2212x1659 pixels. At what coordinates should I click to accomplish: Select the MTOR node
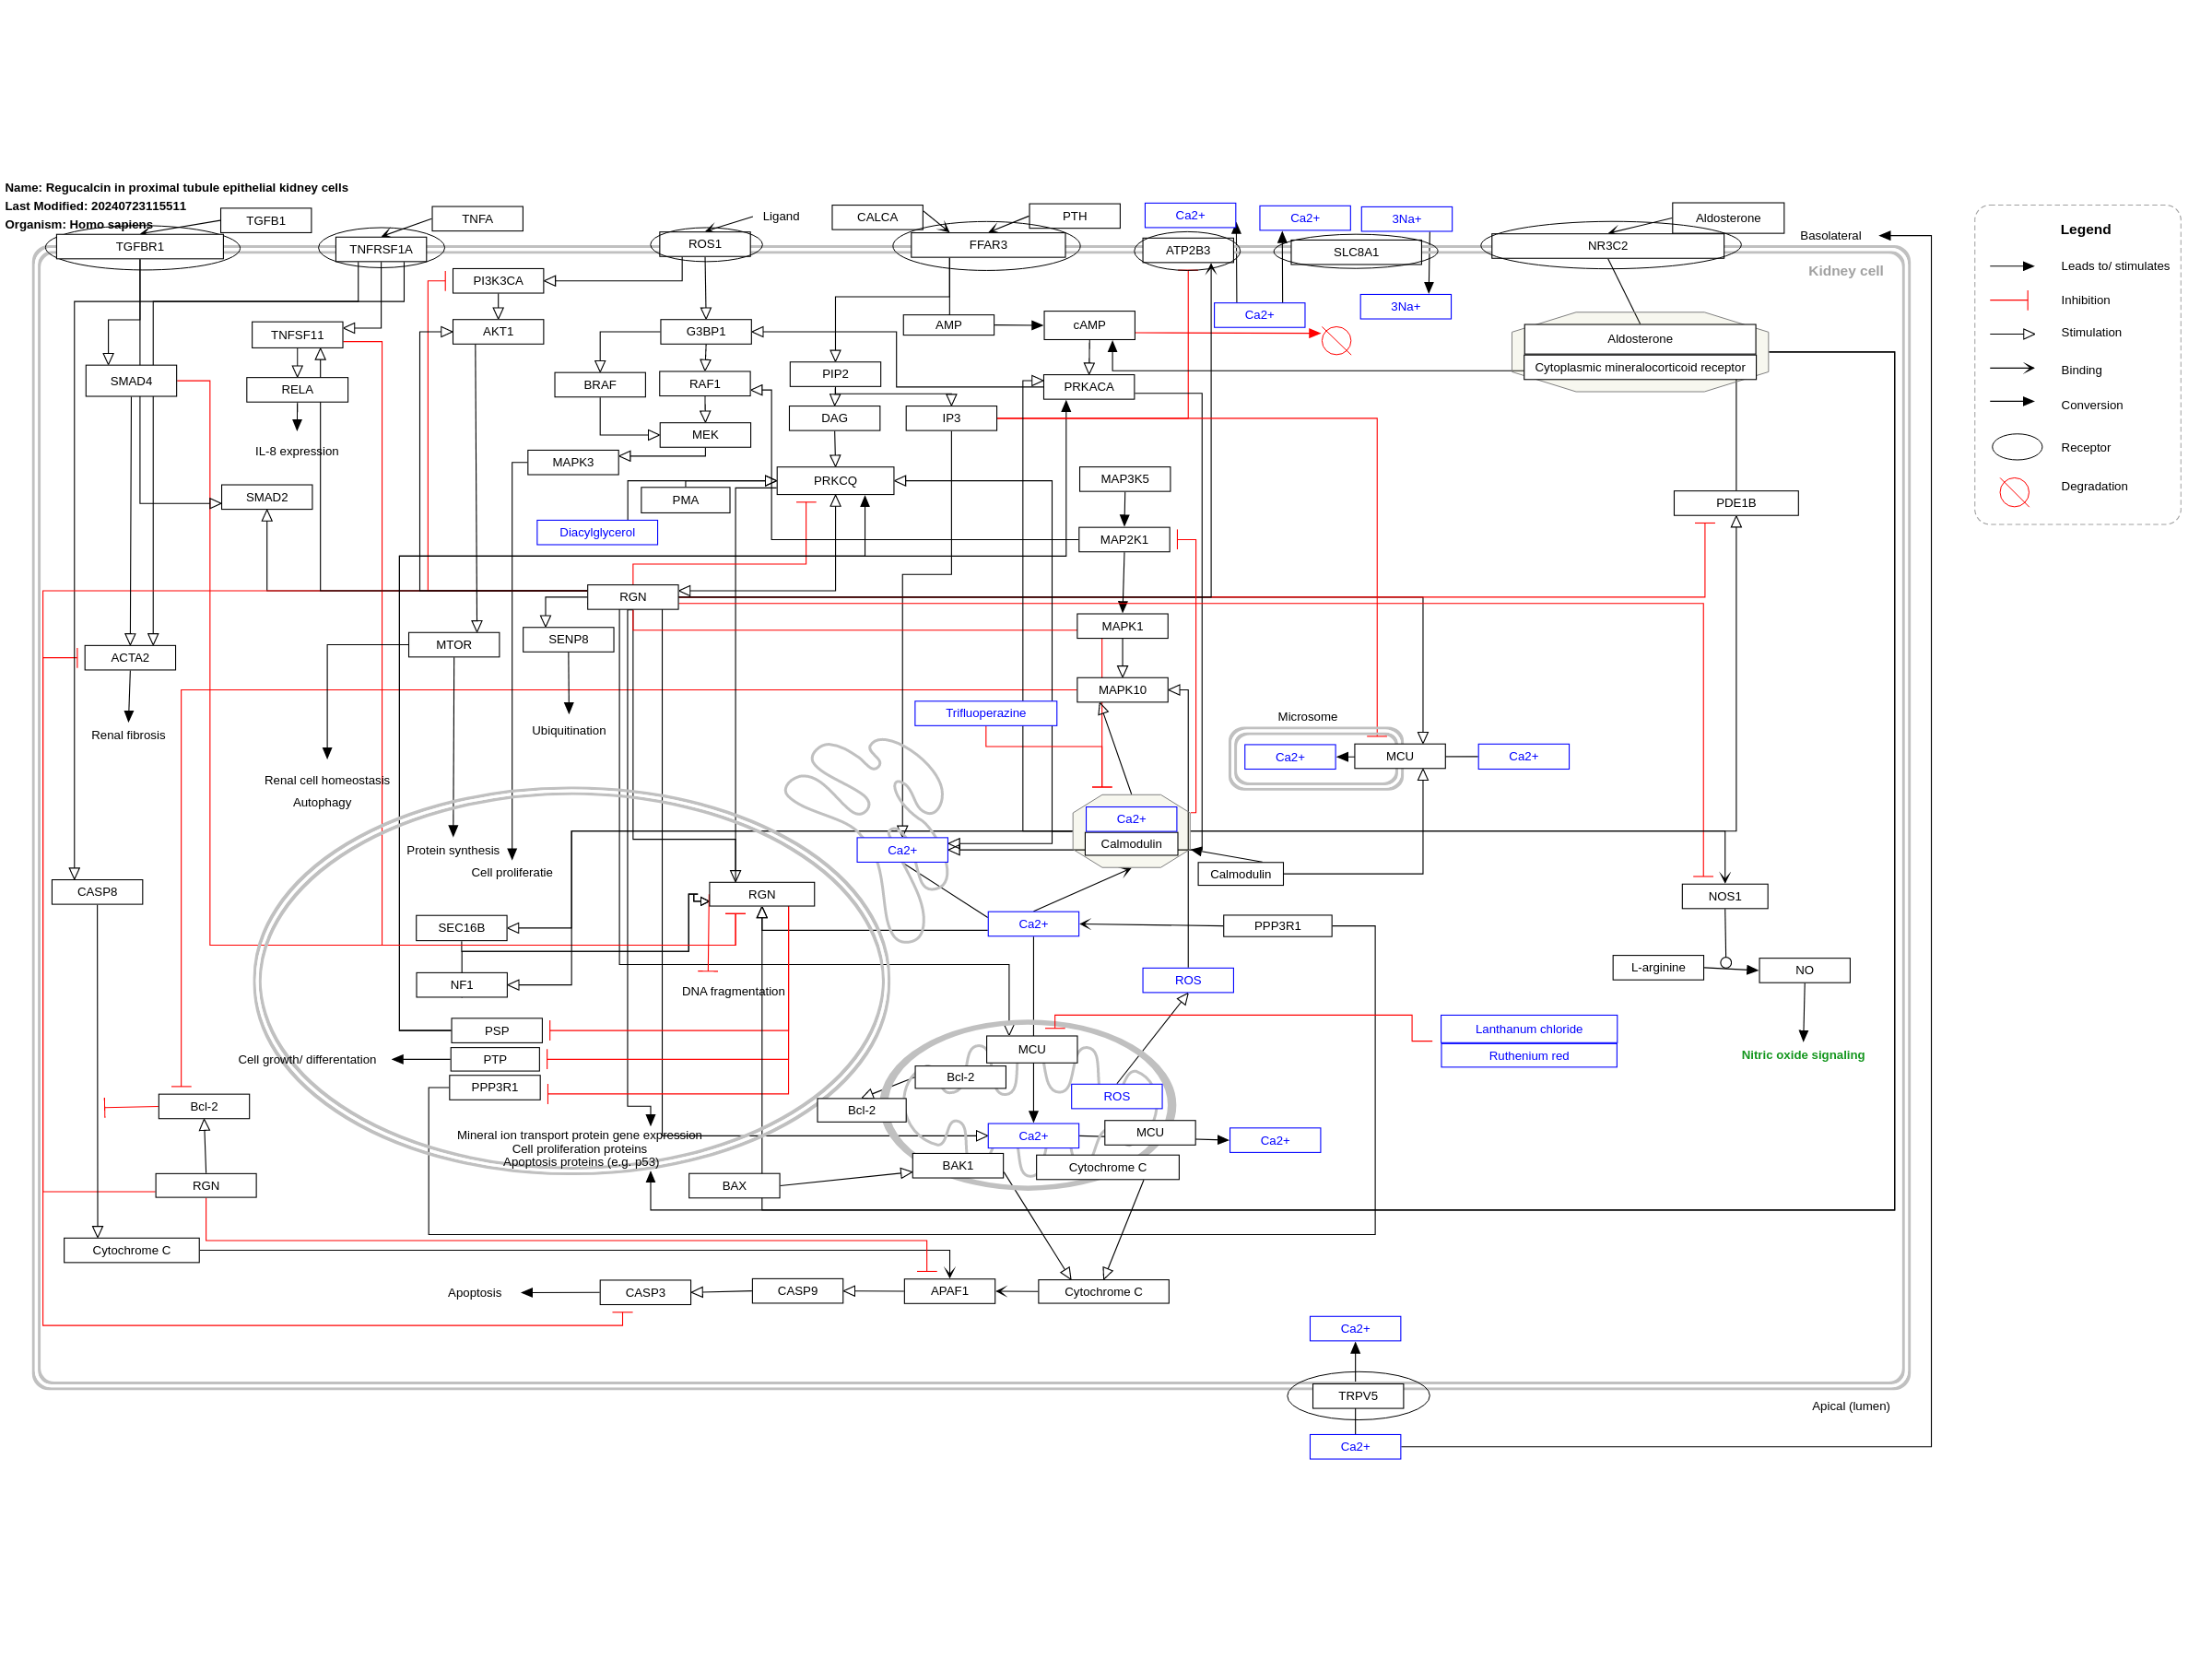click(454, 645)
